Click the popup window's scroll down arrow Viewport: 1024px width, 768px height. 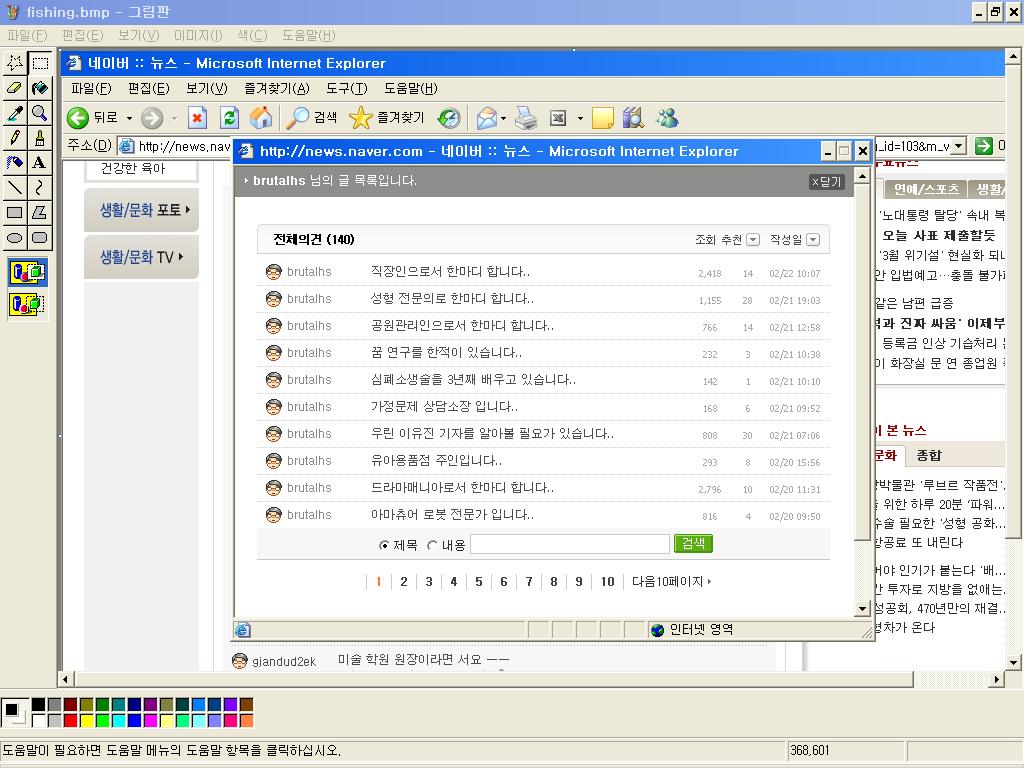click(x=861, y=609)
